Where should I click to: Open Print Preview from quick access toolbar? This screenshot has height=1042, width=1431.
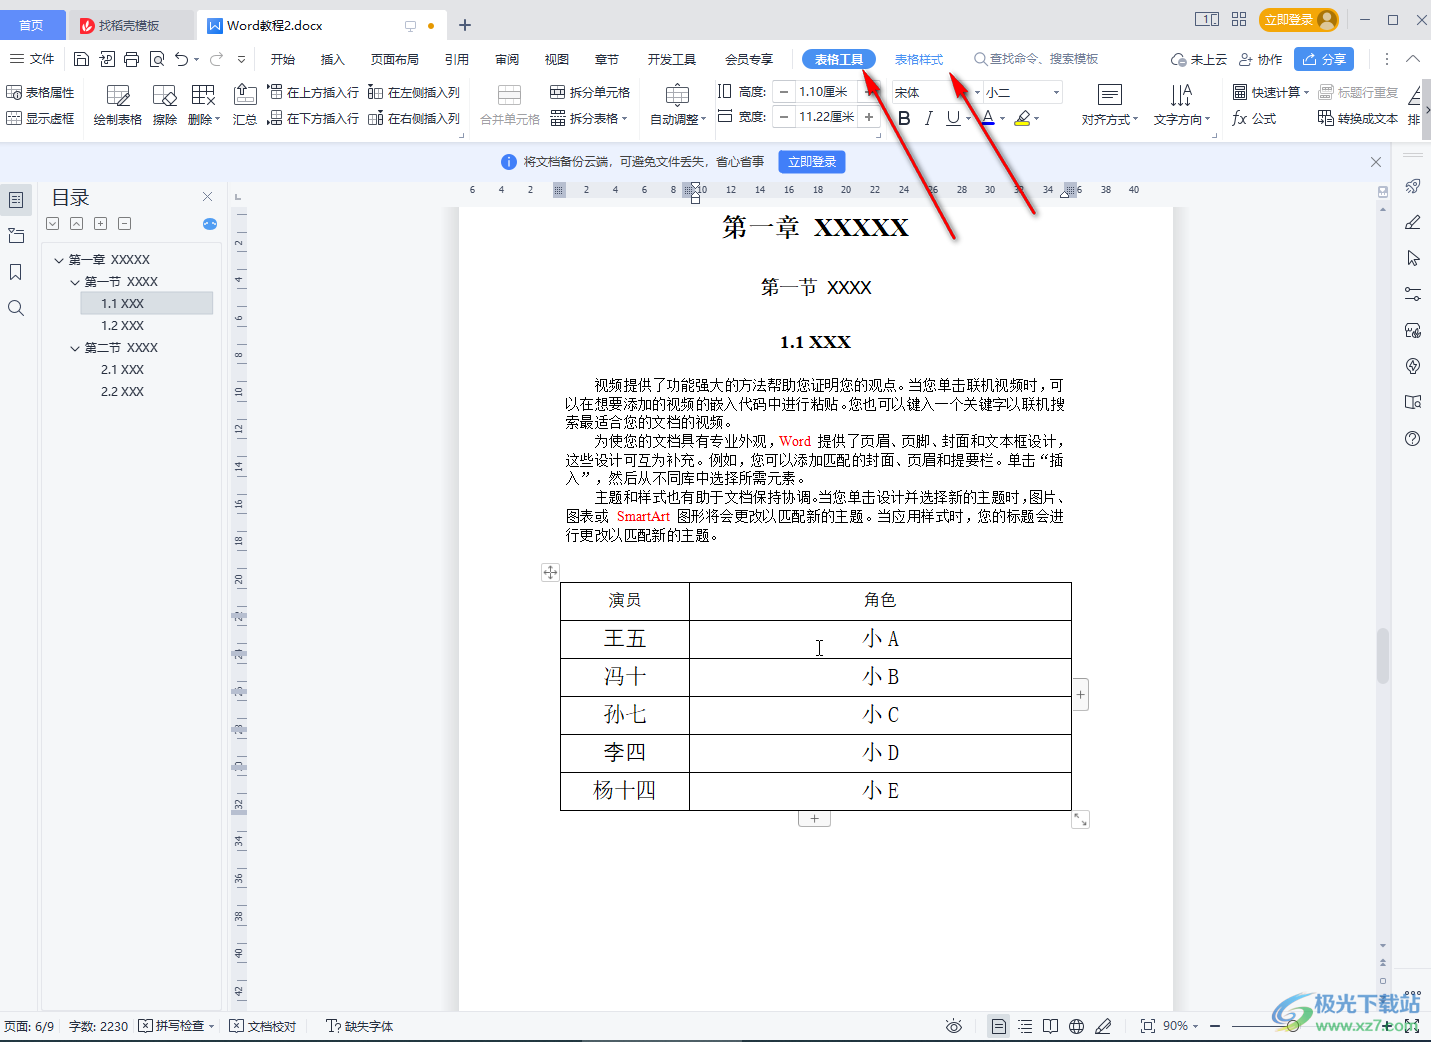(157, 59)
